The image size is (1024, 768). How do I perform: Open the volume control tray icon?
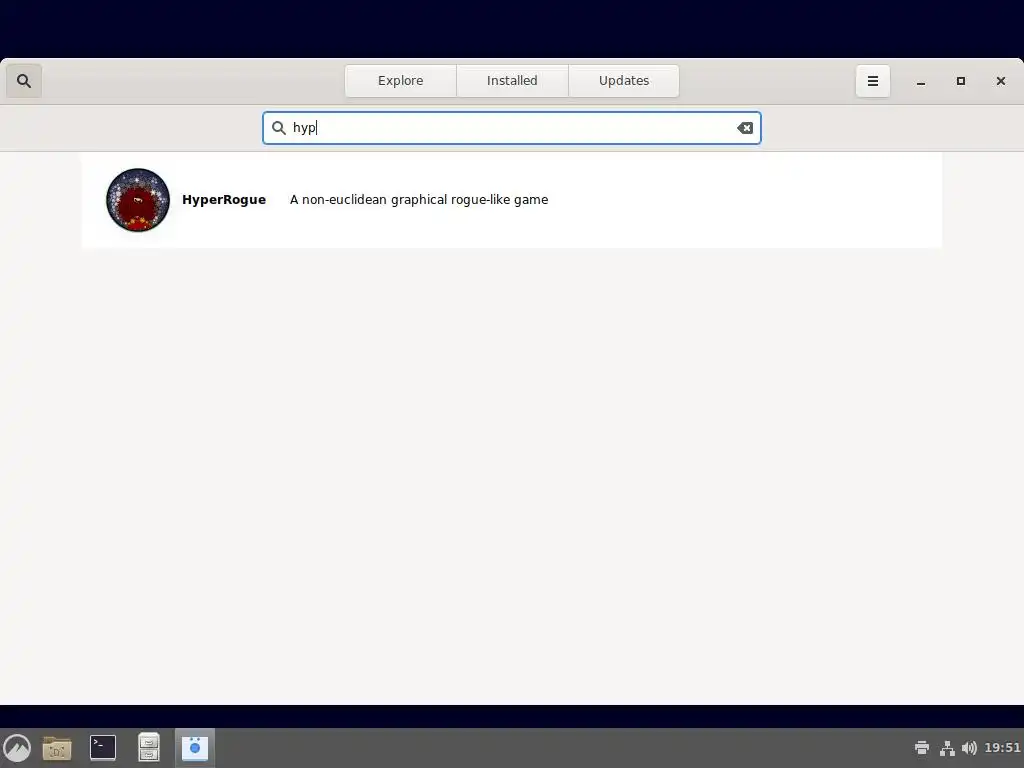click(969, 748)
